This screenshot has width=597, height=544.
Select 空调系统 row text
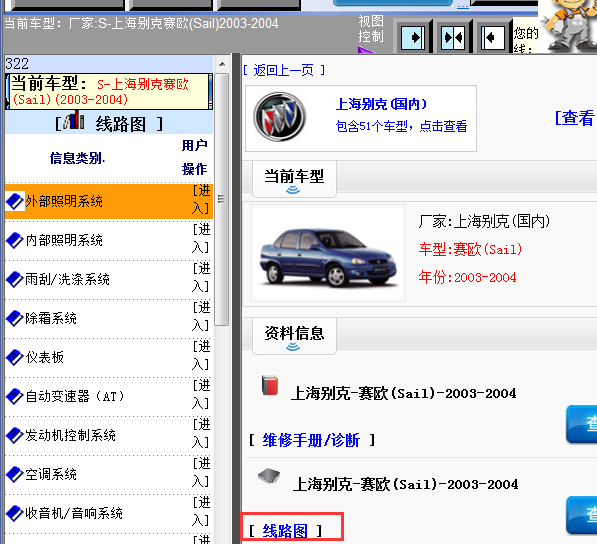click(51, 474)
